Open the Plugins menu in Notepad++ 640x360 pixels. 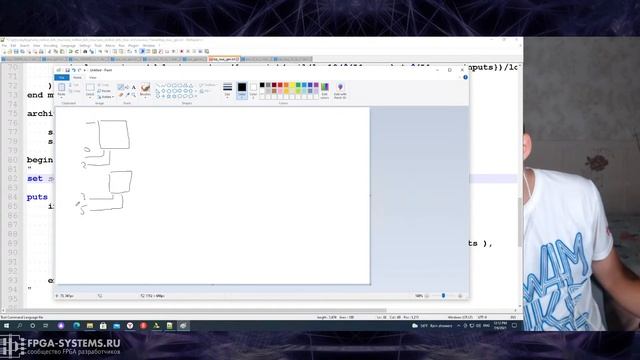tap(133, 46)
